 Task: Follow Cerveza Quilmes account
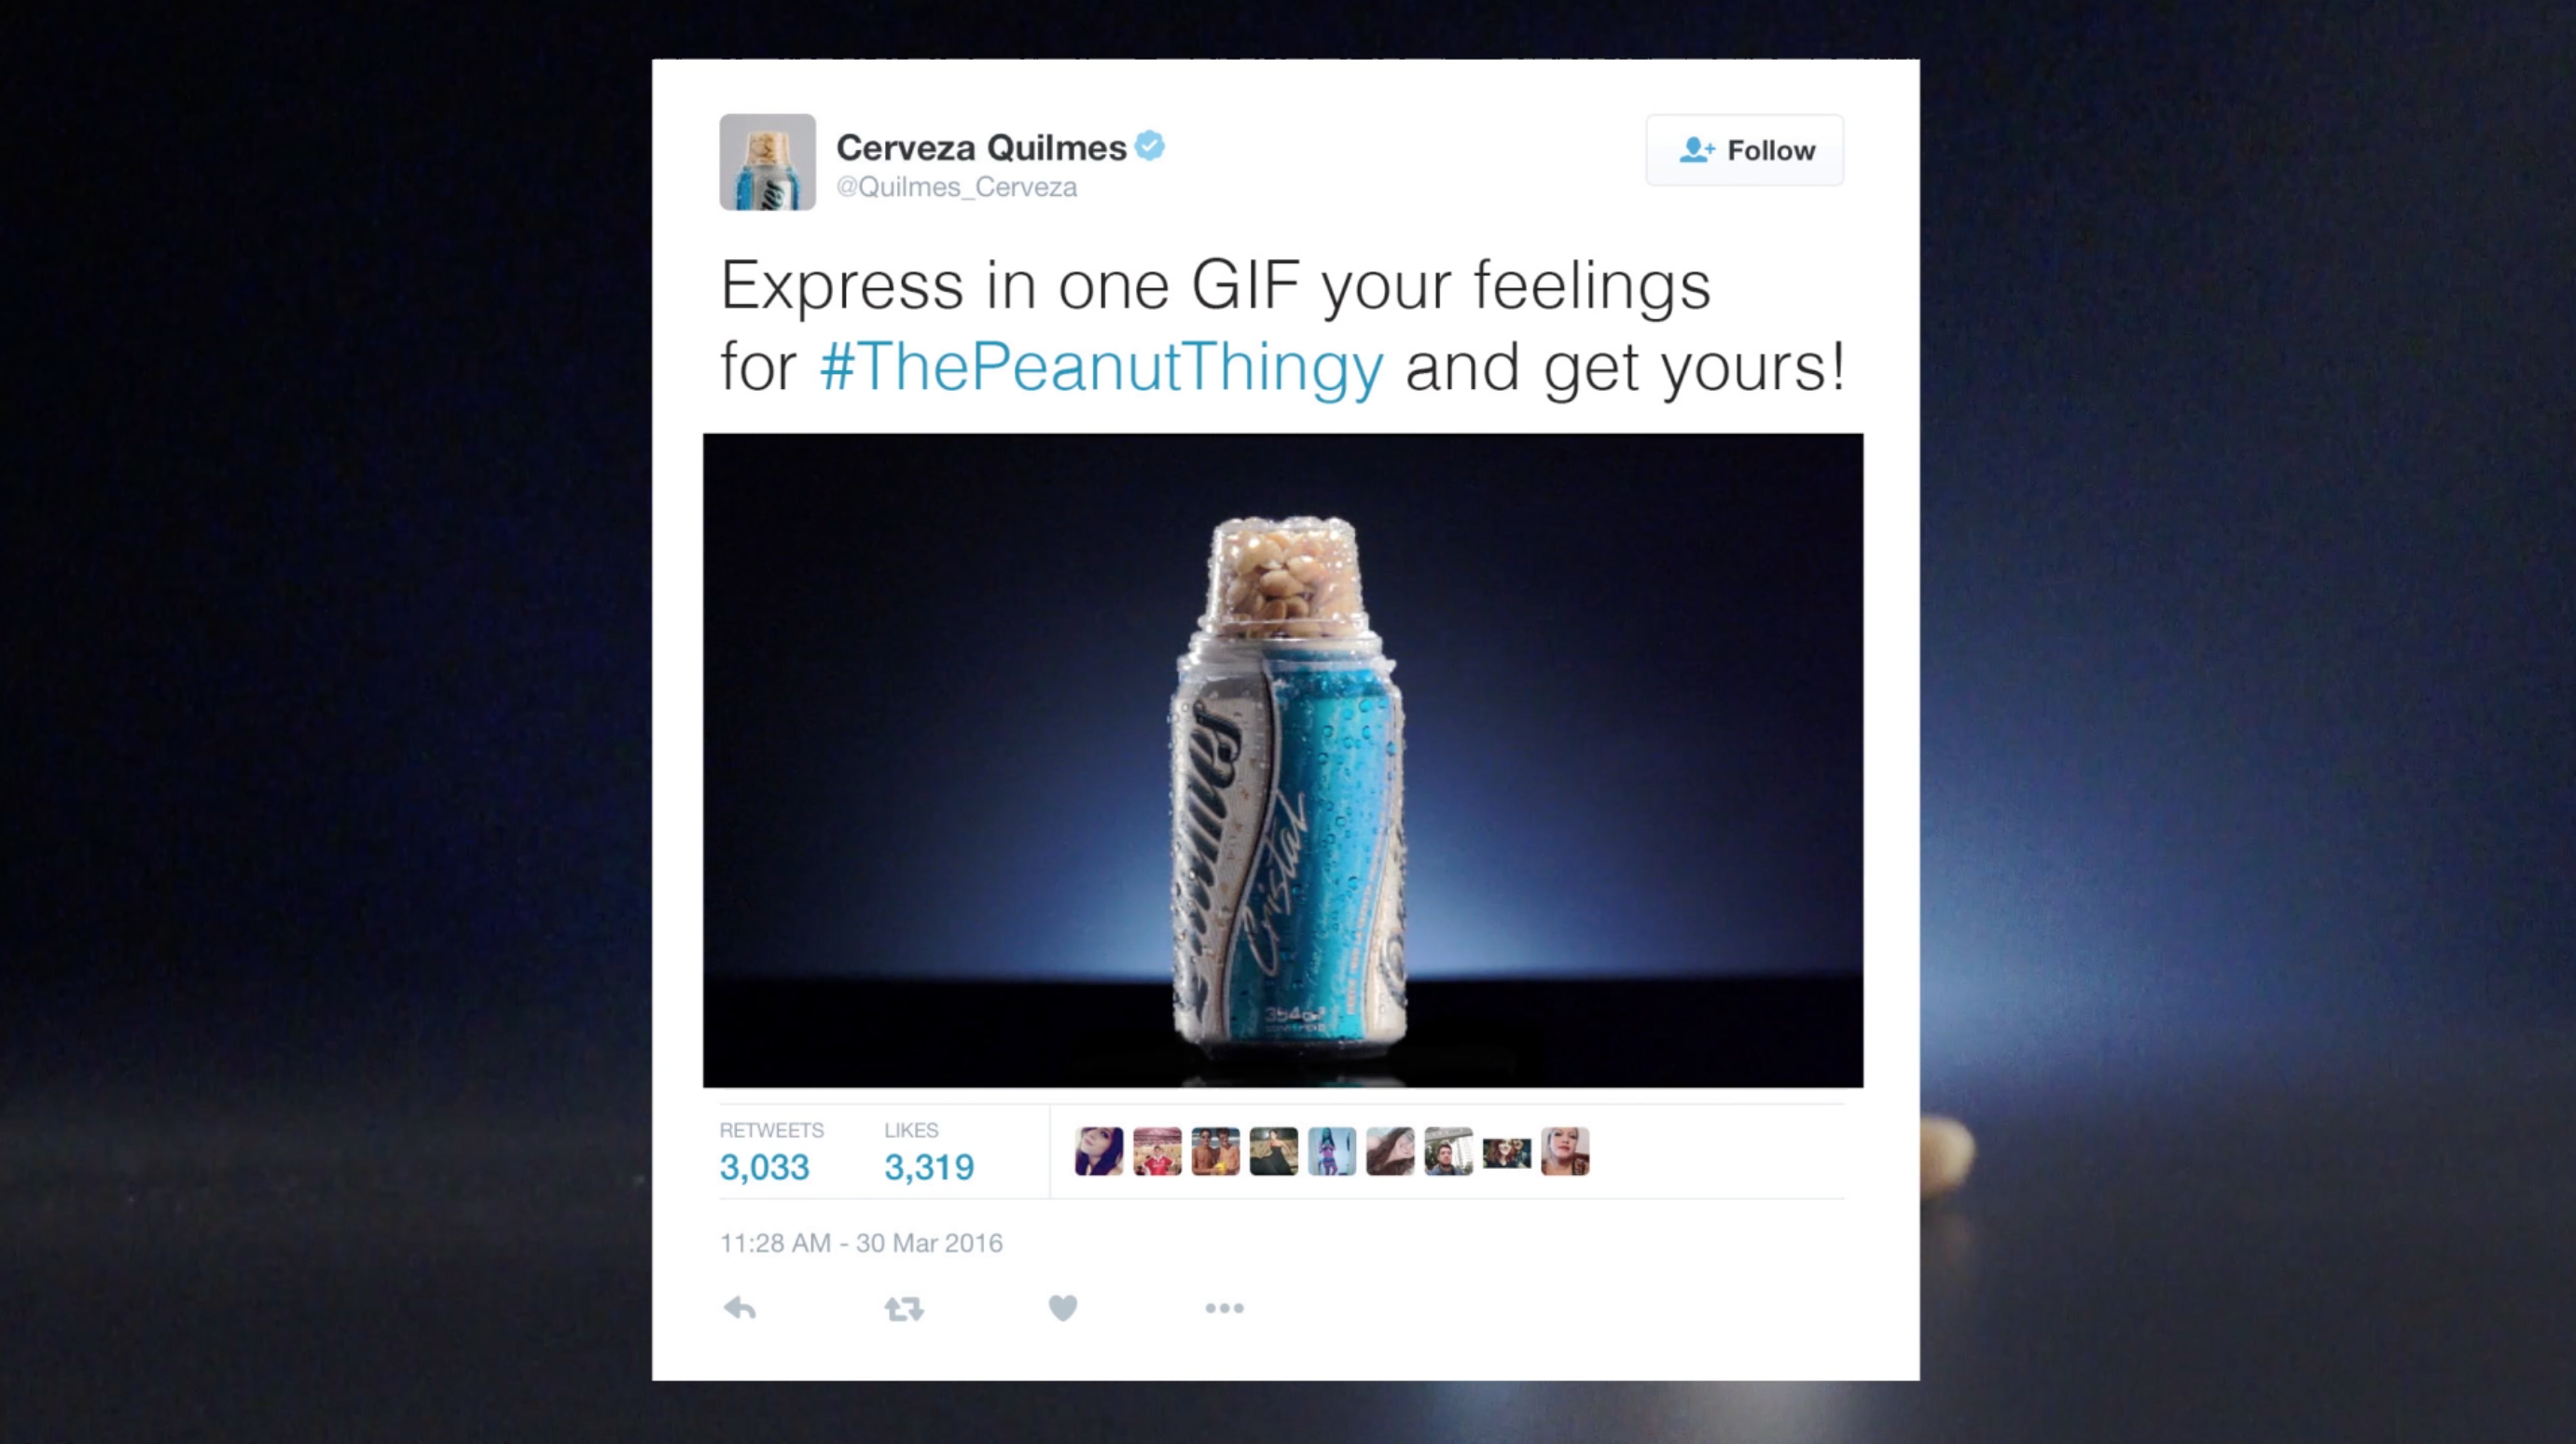[1745, 150]
